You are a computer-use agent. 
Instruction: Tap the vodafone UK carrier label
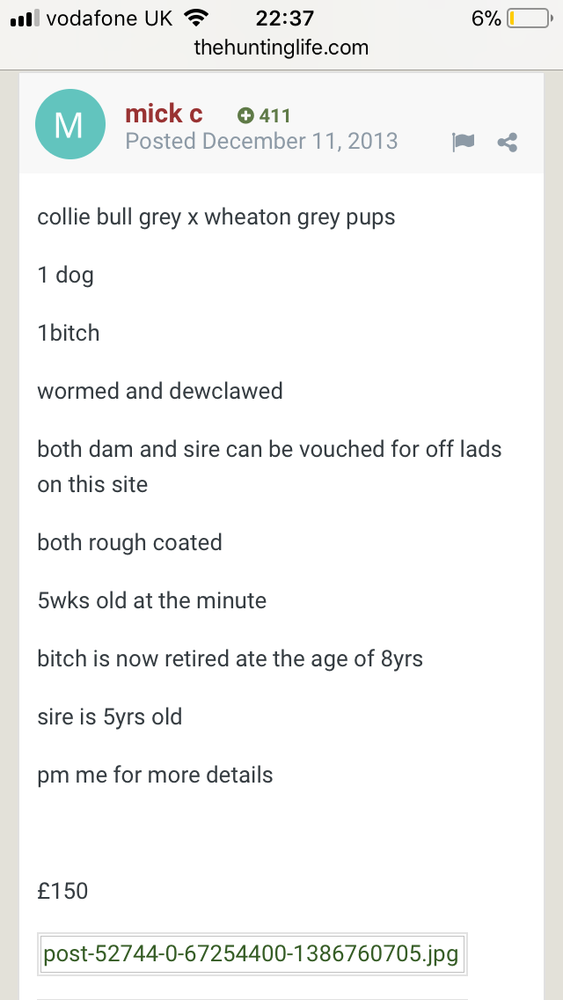[110, 18]
